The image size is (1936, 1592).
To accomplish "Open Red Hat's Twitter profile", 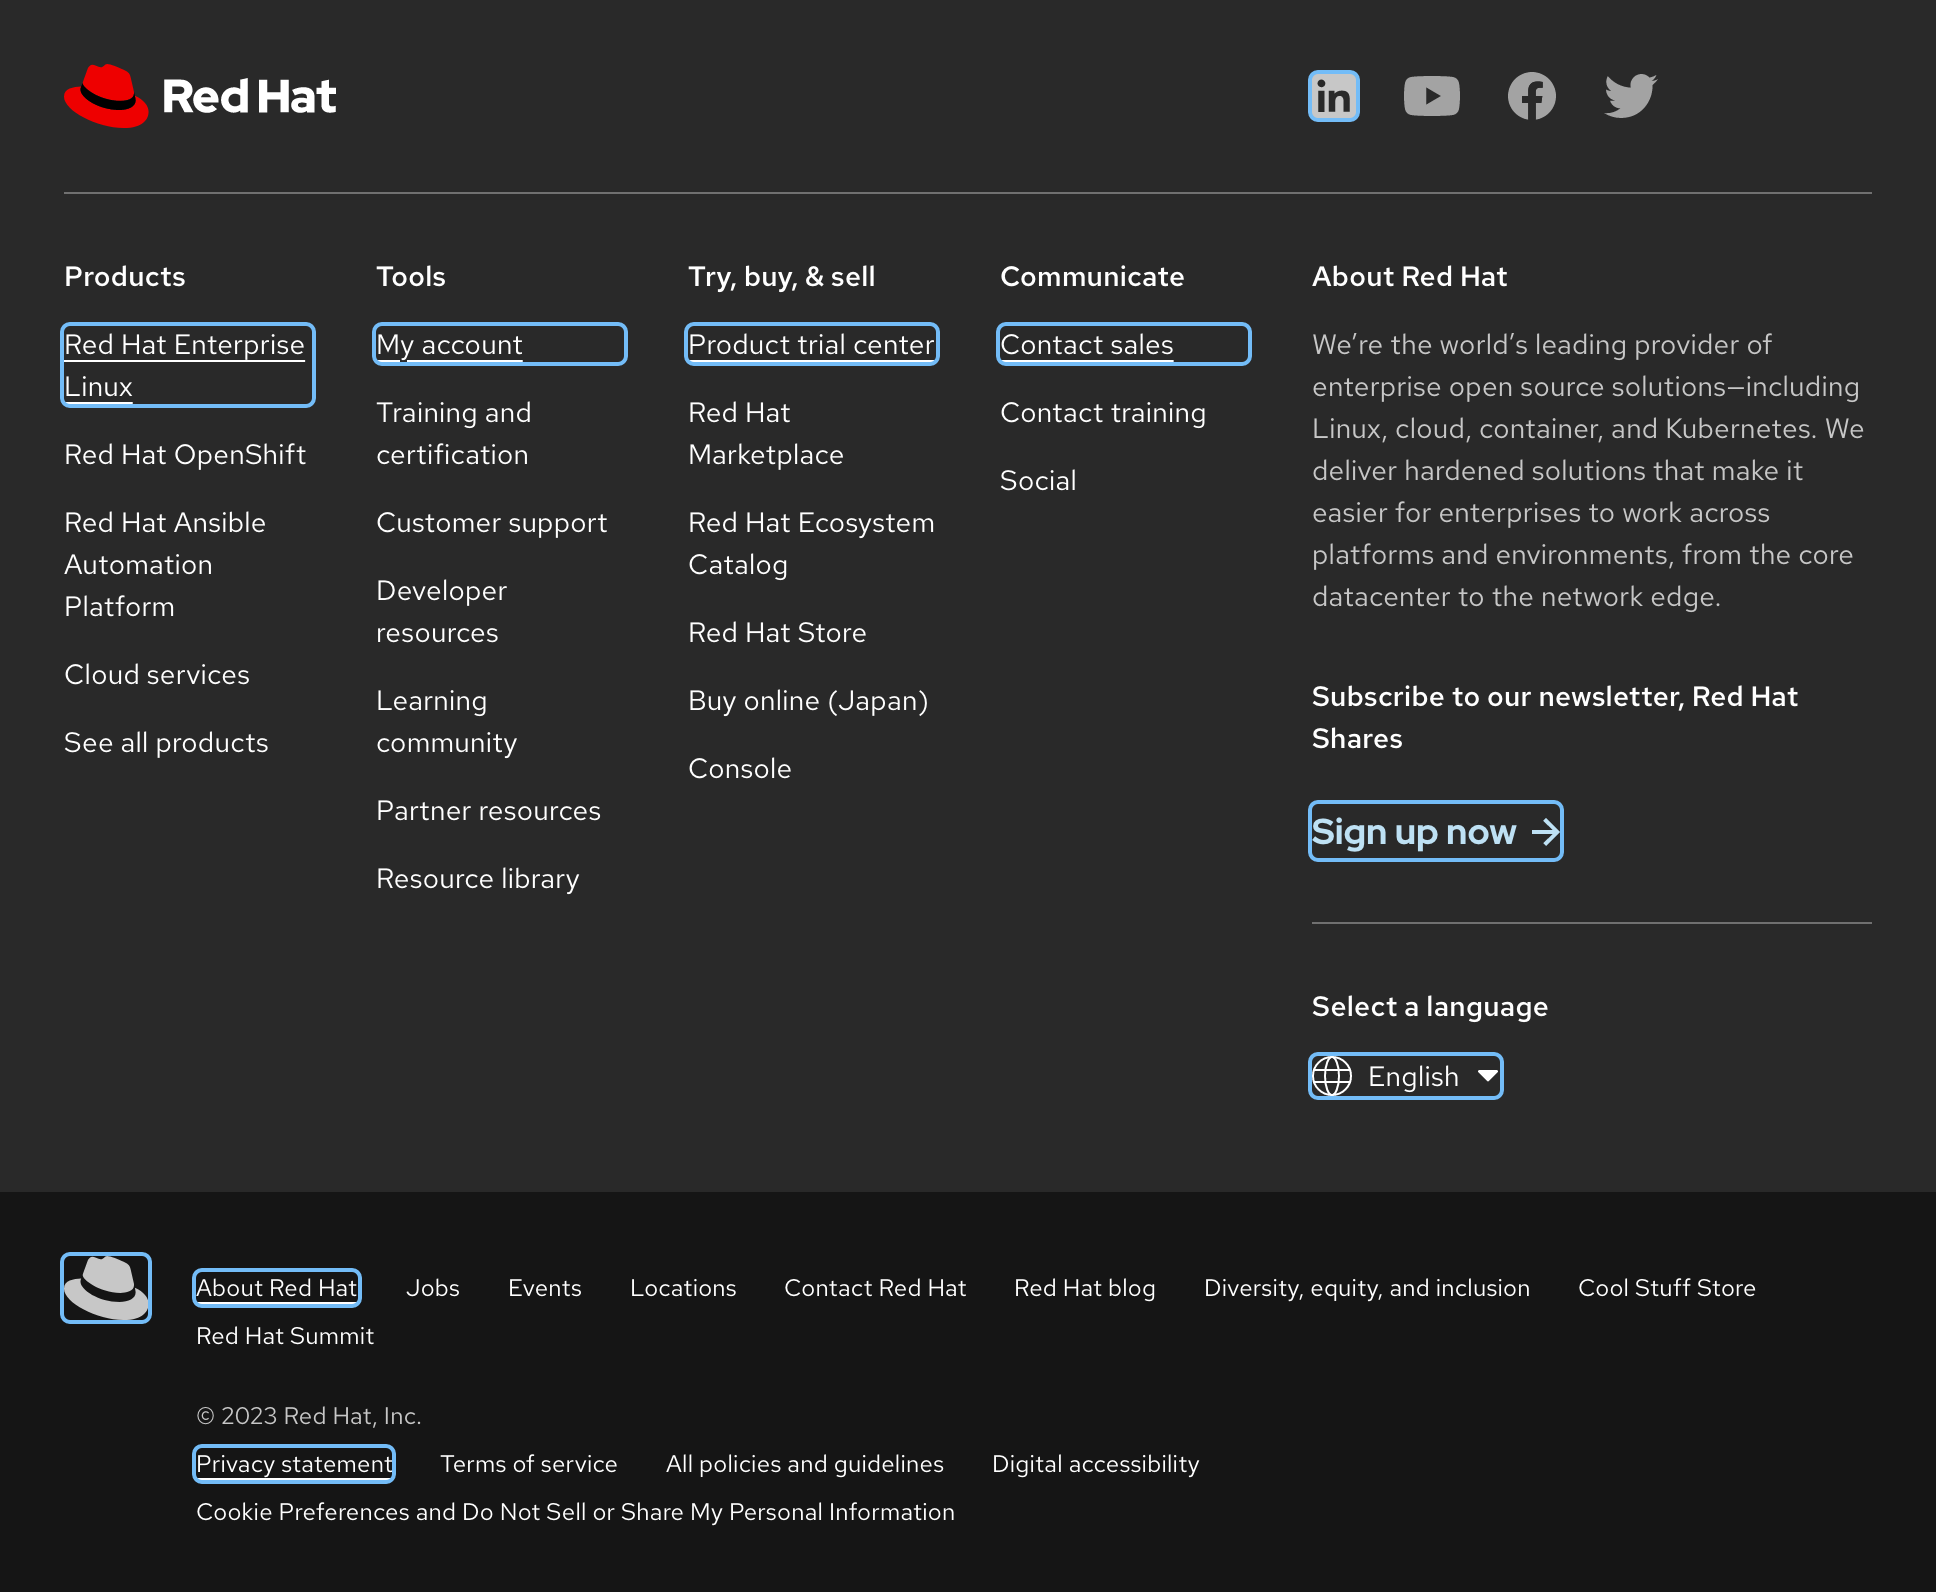I will click(1629, 95).
